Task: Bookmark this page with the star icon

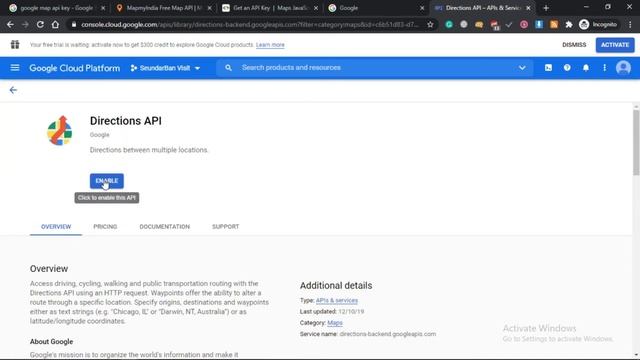Action: pyautogui.click(x=430, y=24)
